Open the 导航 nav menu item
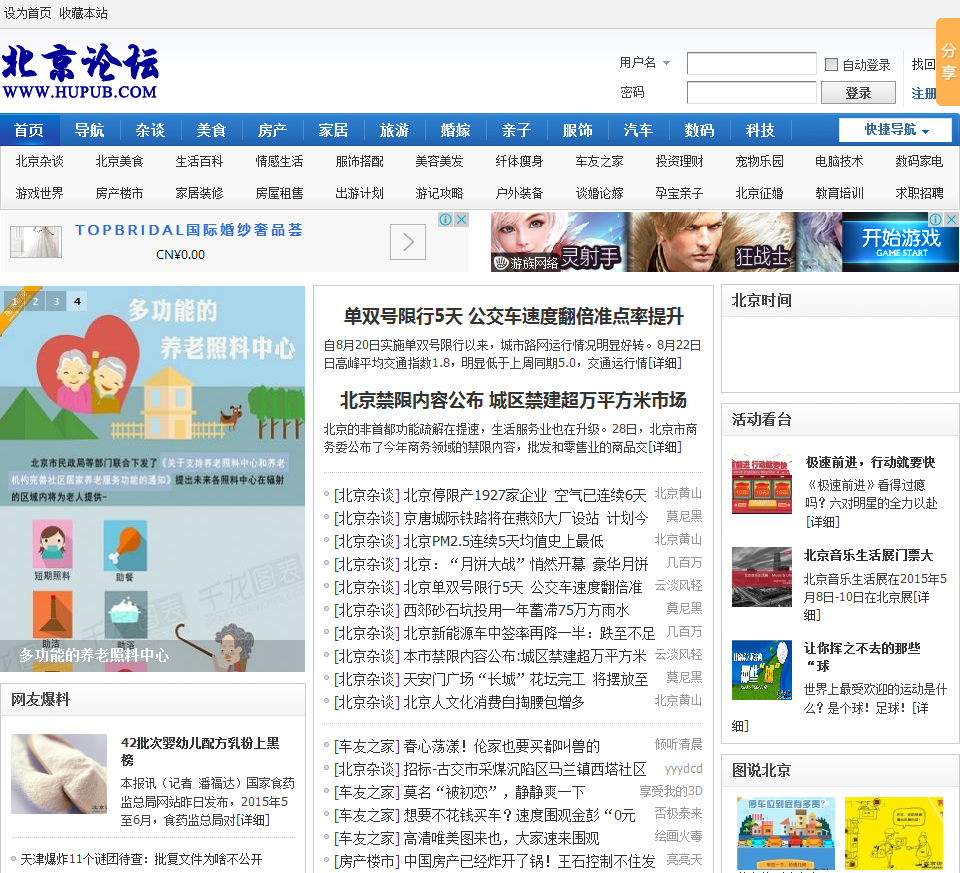 (x=89, y=130)
